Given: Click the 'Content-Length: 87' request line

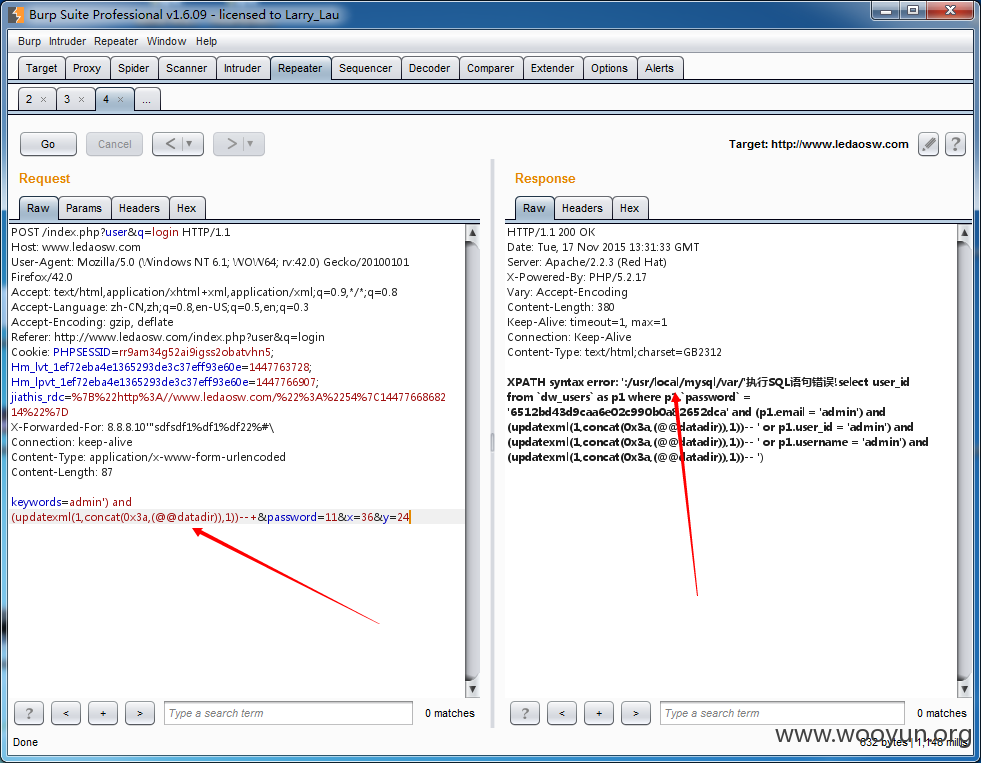Looking at the screenshot, I should point(62,472).
